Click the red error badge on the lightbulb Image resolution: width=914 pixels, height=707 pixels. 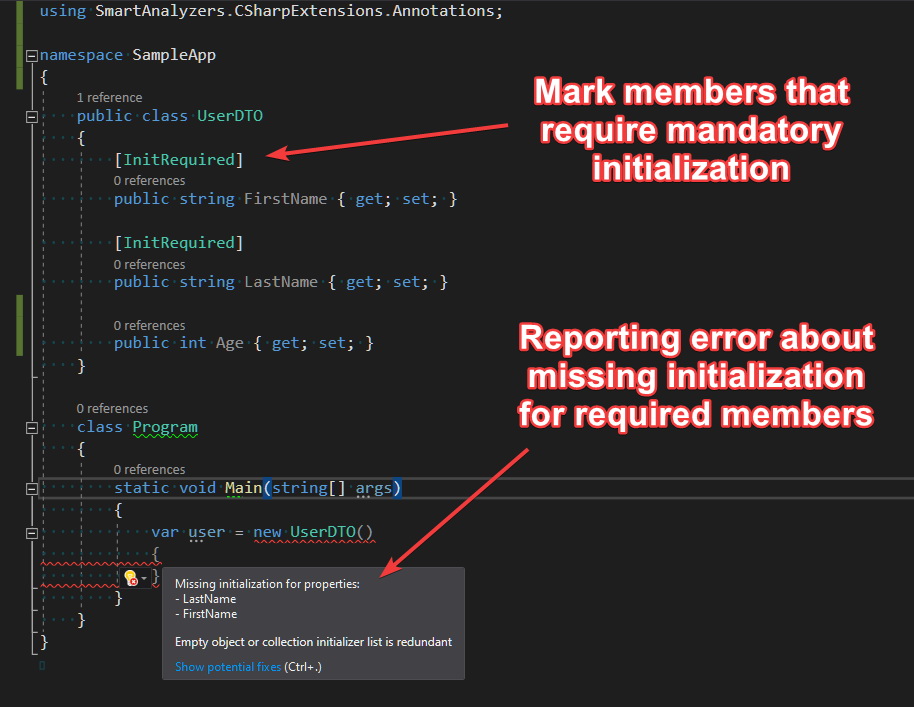pos(134,581)
